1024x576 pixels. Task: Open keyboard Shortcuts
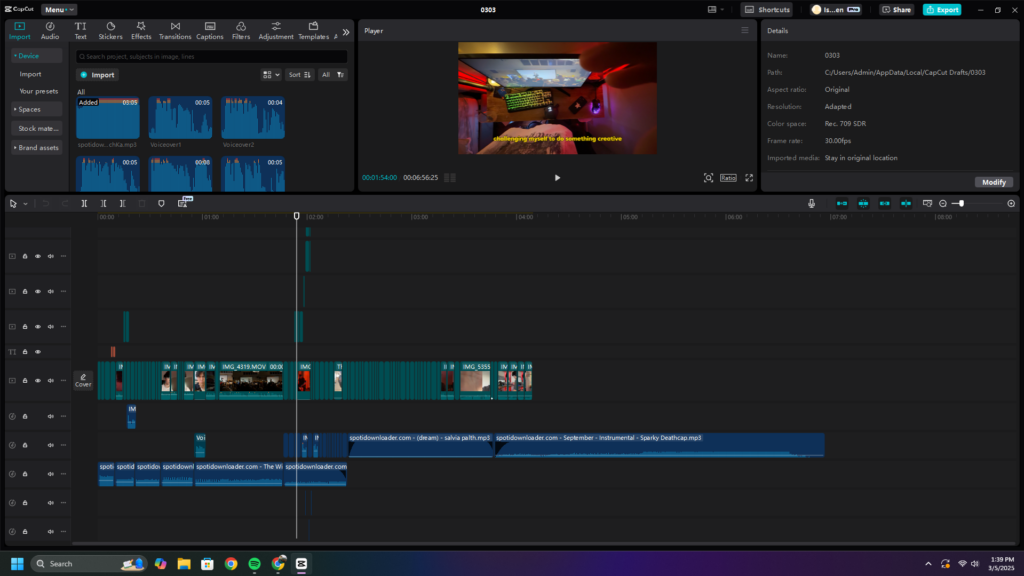tap(767, 10)
